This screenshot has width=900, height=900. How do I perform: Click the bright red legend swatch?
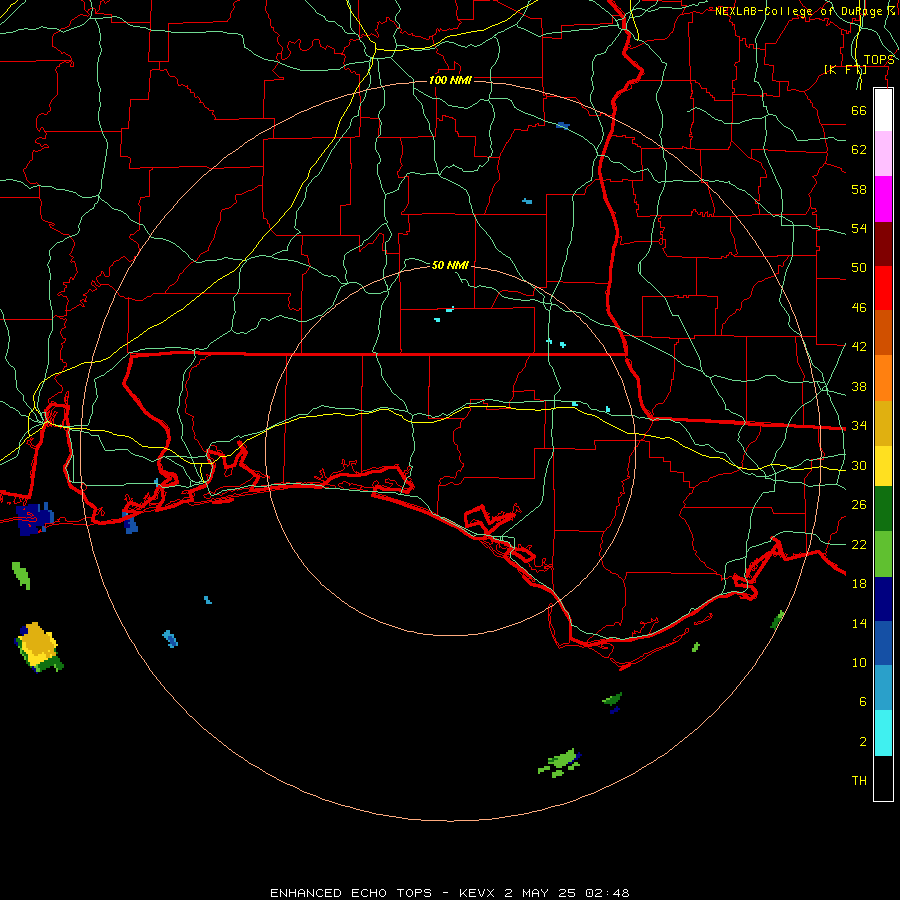coord(883,288)
